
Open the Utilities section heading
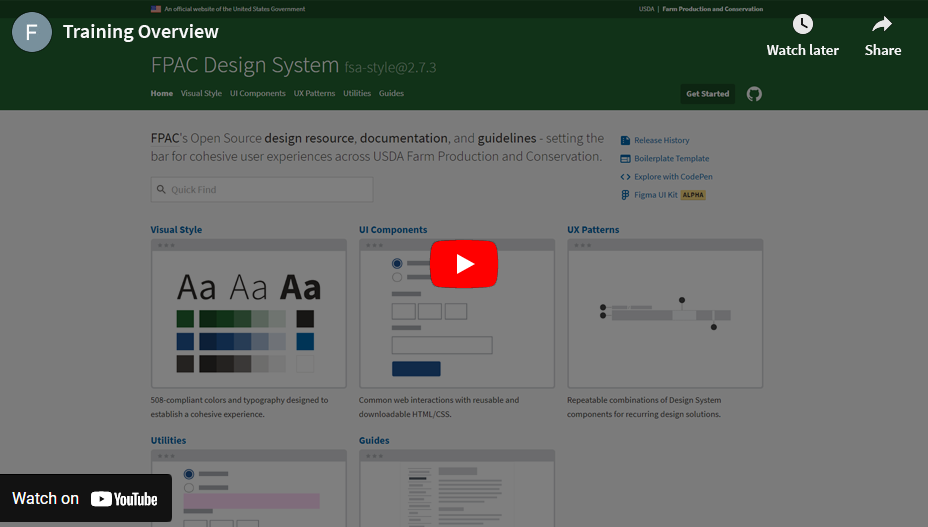[x=168, y=441]
